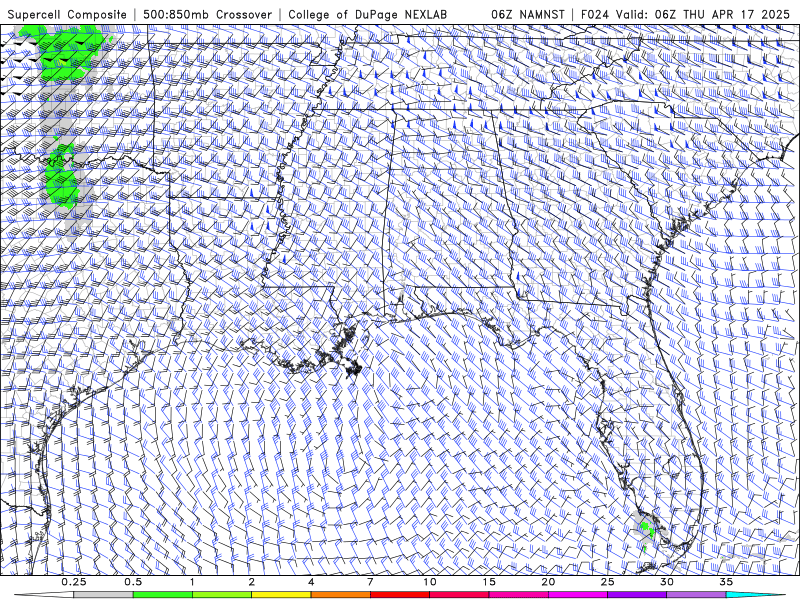Select the legend label 1
This screenshot has width=800, height=600.
(192, 582)
